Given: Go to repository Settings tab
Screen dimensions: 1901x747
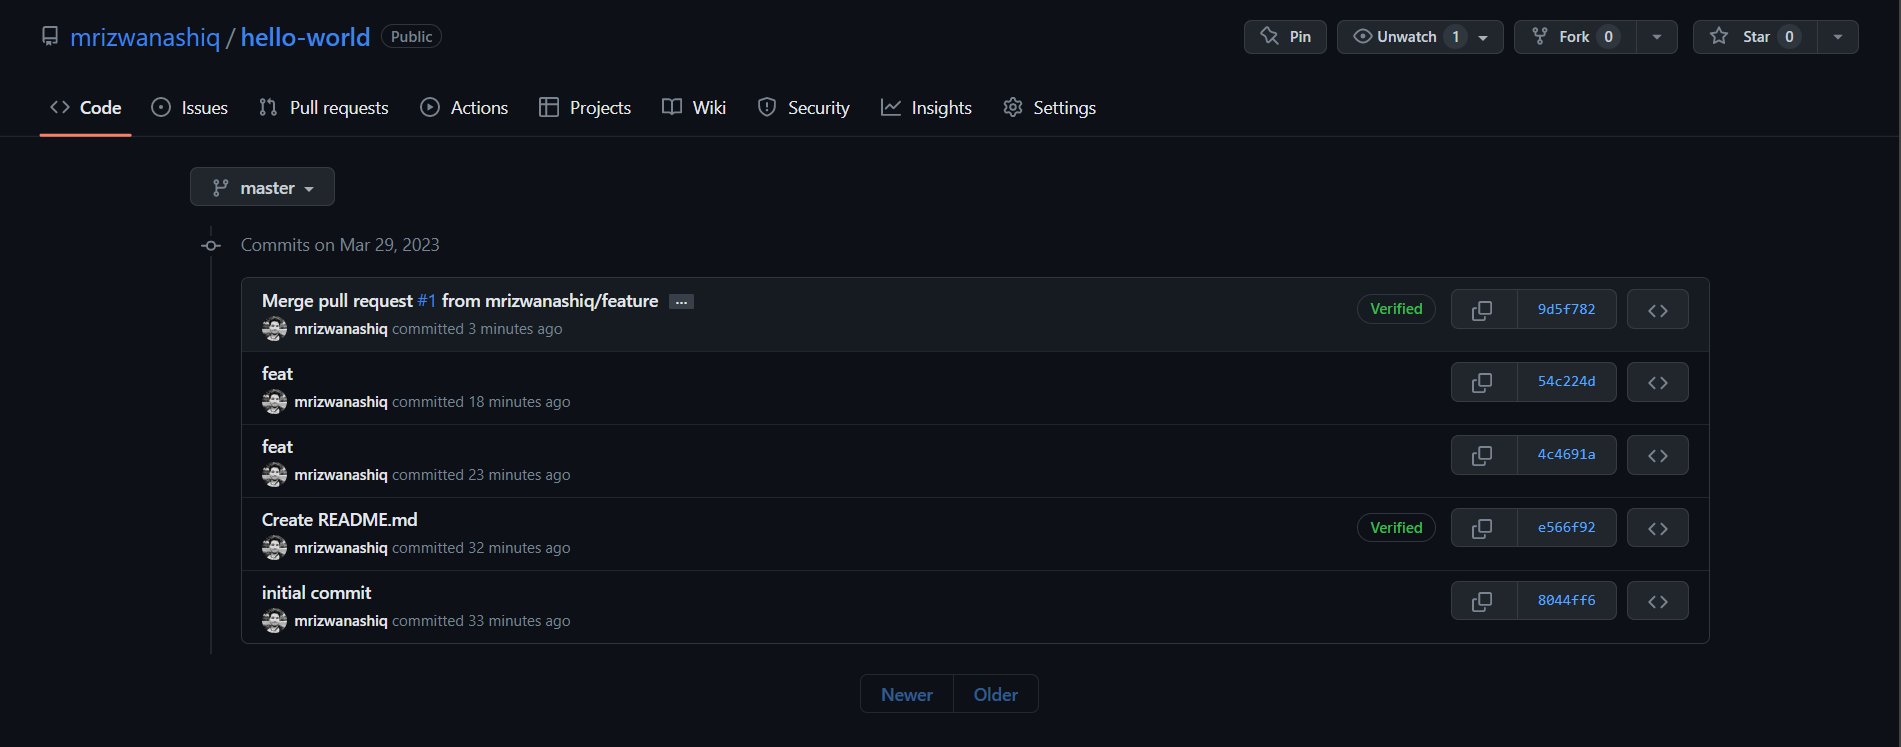Looking at the screenshot, I should [x=1049, y=108].
